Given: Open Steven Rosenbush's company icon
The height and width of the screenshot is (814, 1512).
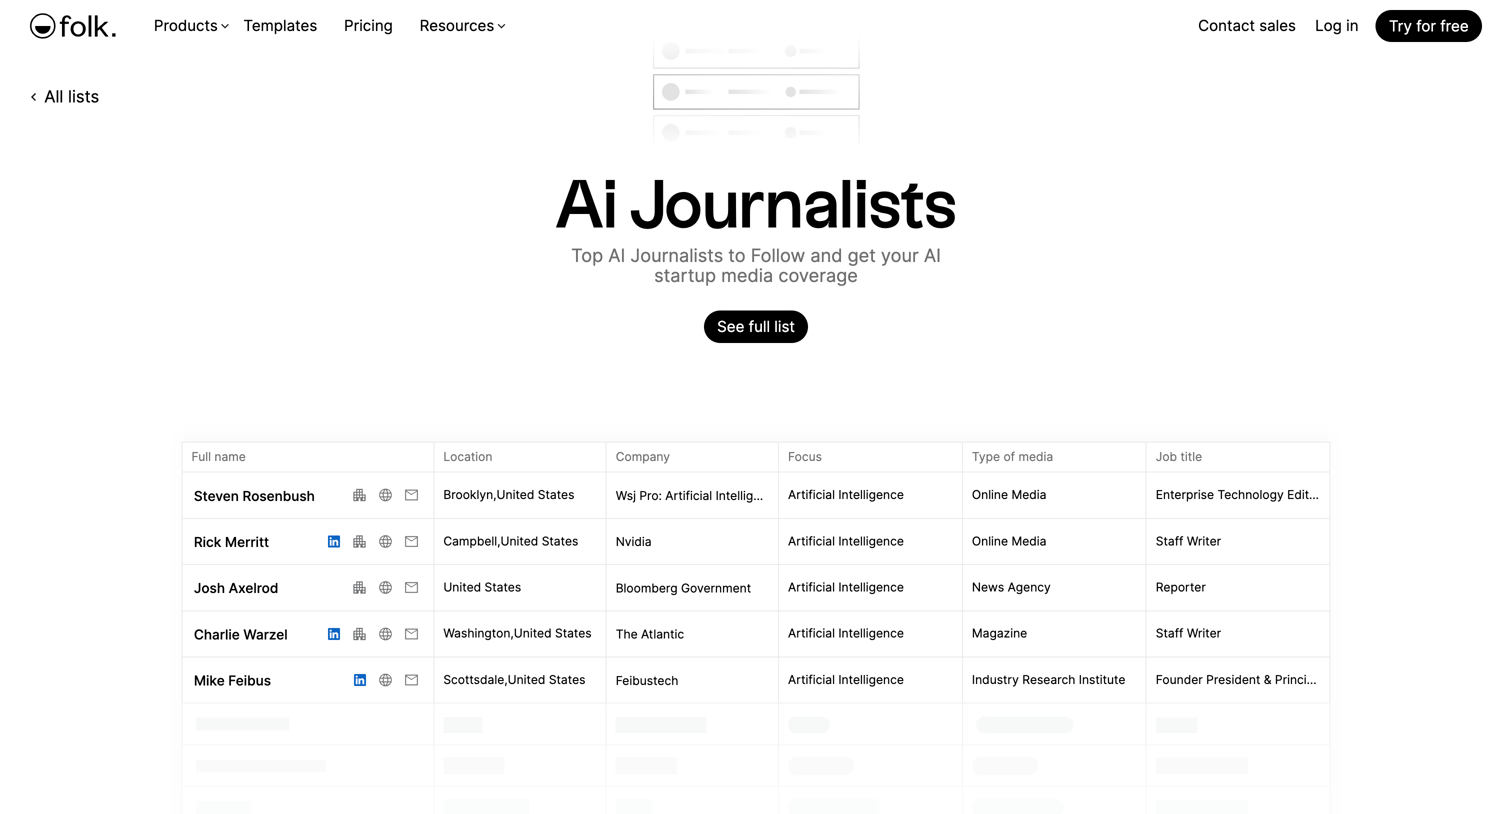Looking at the screenshot, I should coord(359,495).
